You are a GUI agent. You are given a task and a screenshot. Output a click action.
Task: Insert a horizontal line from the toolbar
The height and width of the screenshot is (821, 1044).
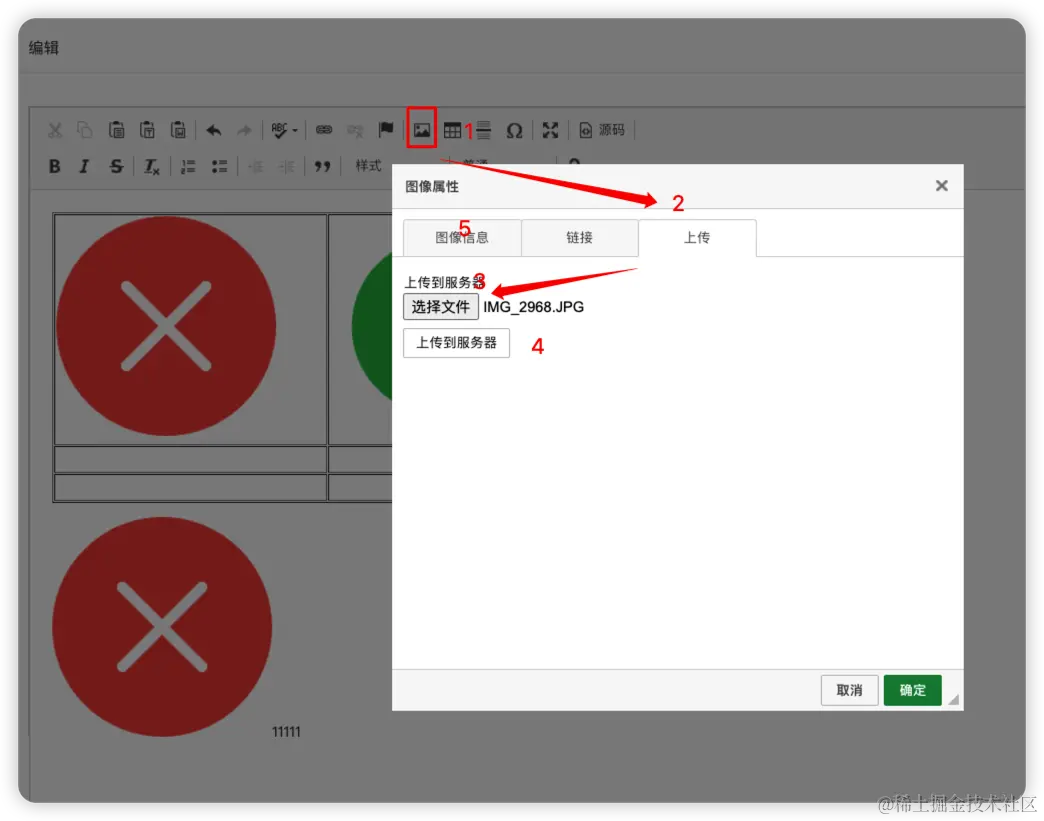pos(484,130)
